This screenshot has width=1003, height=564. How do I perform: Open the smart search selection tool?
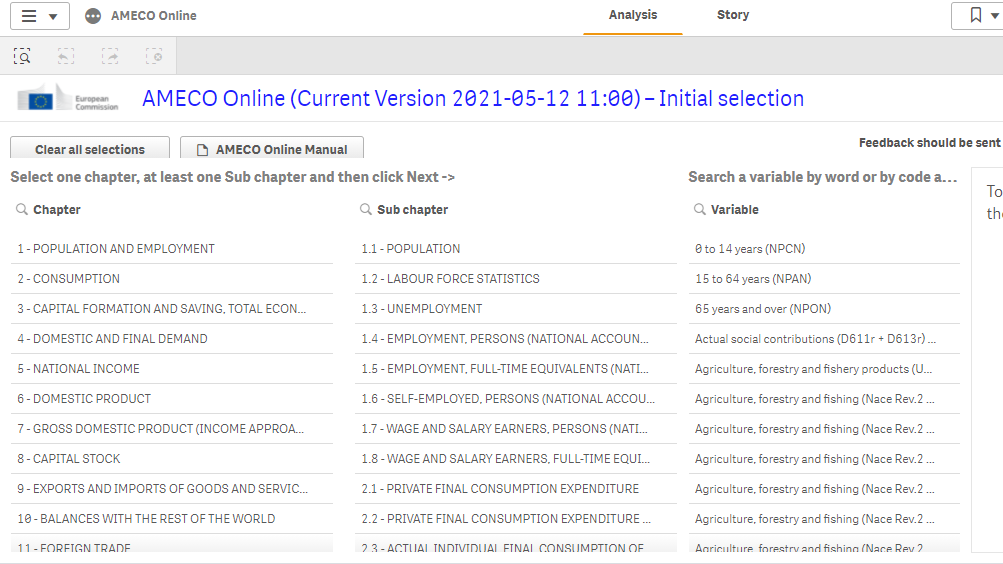tap(22, 57)
